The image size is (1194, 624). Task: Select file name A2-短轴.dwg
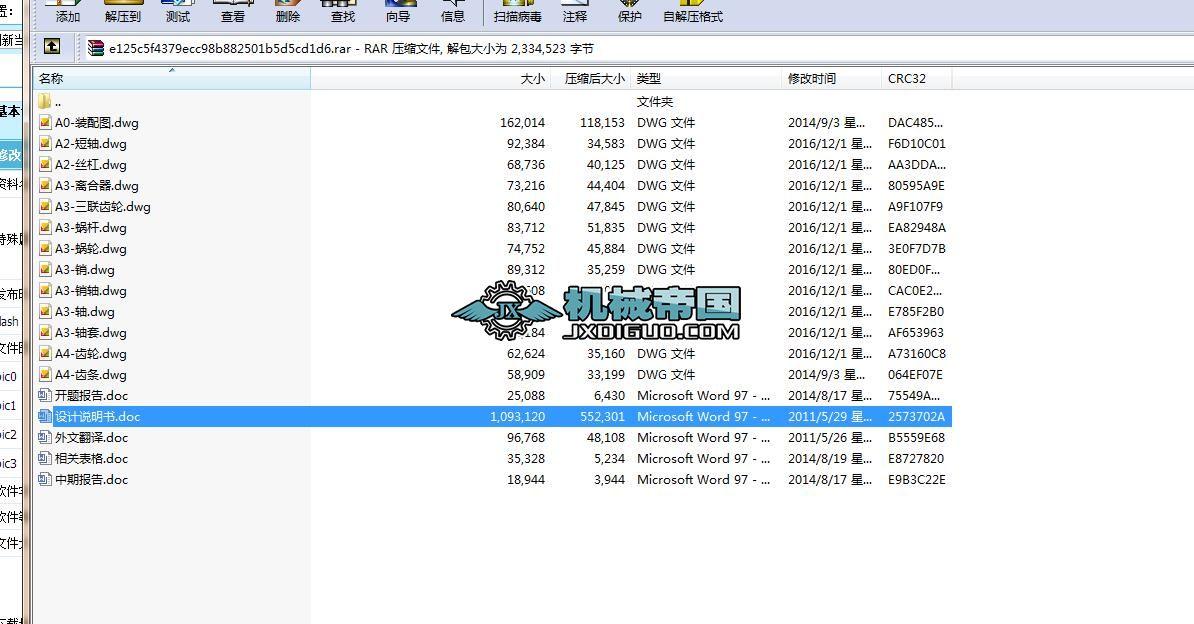tap(91, 143)
